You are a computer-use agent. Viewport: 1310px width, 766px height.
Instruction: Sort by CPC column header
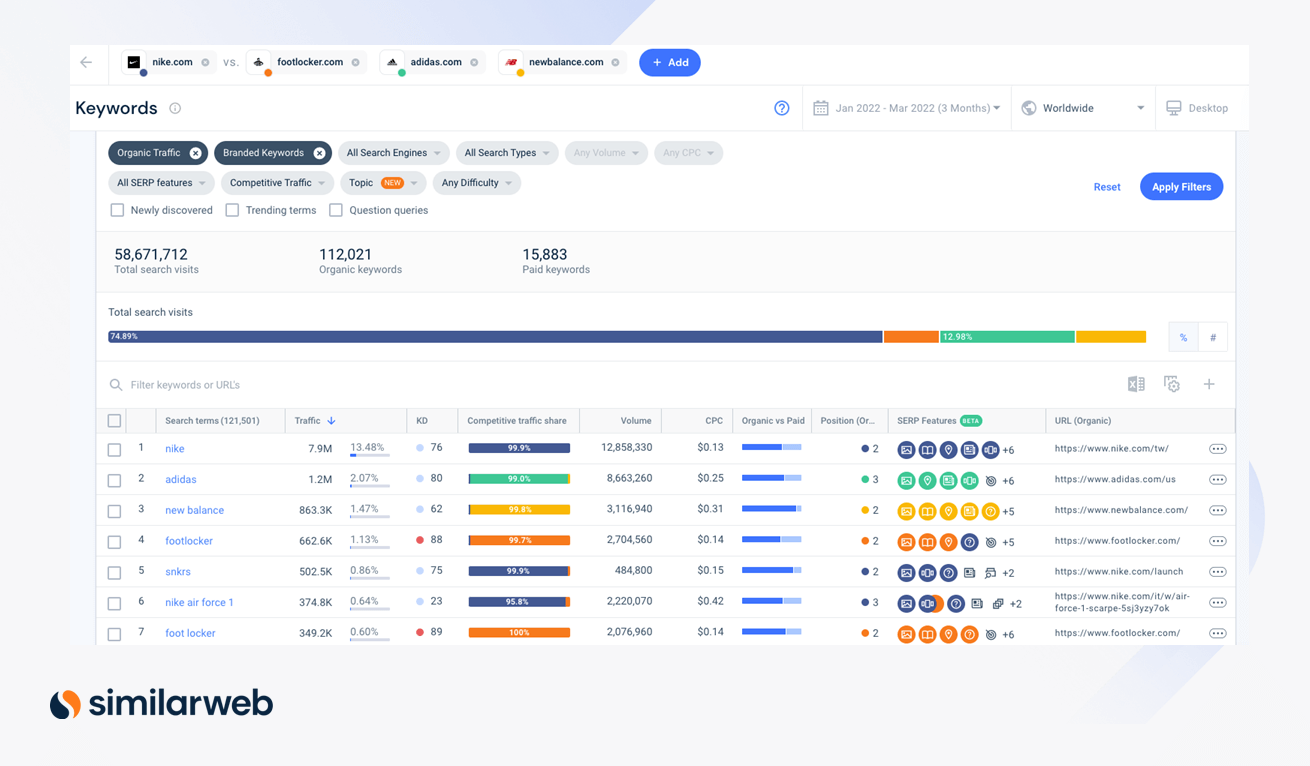pyautogui.click(x=714, y=421)
